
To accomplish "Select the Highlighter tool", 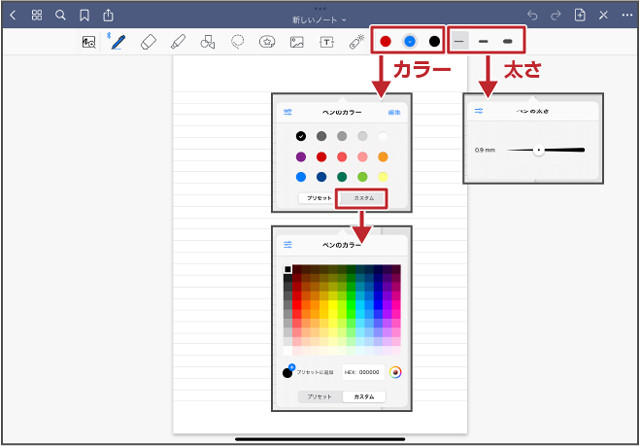I will pyautogui.click(x=177, y=42).
